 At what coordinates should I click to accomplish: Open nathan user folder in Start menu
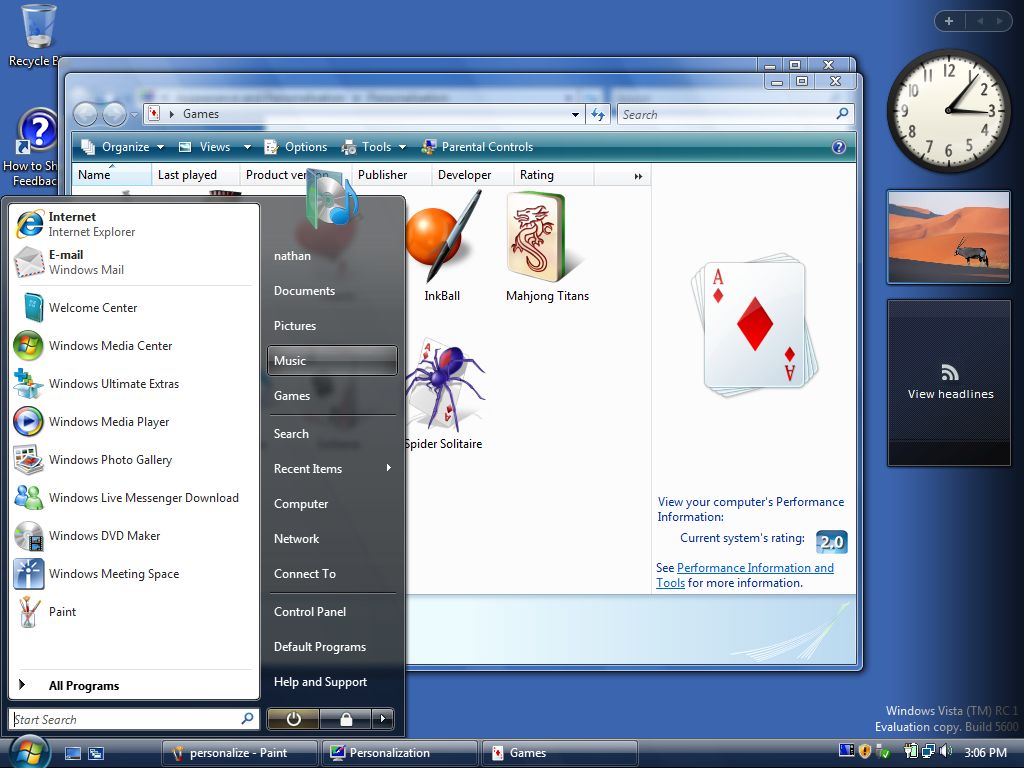click(x=332, y=255)
